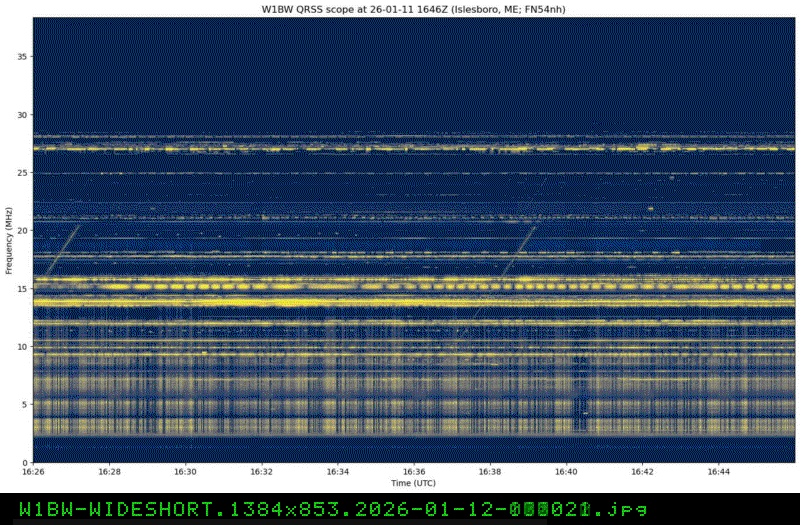The width and height of the screenshot is (800, 525).
Task: Click the 25 MHz frequency tick label
Action: 23,173
